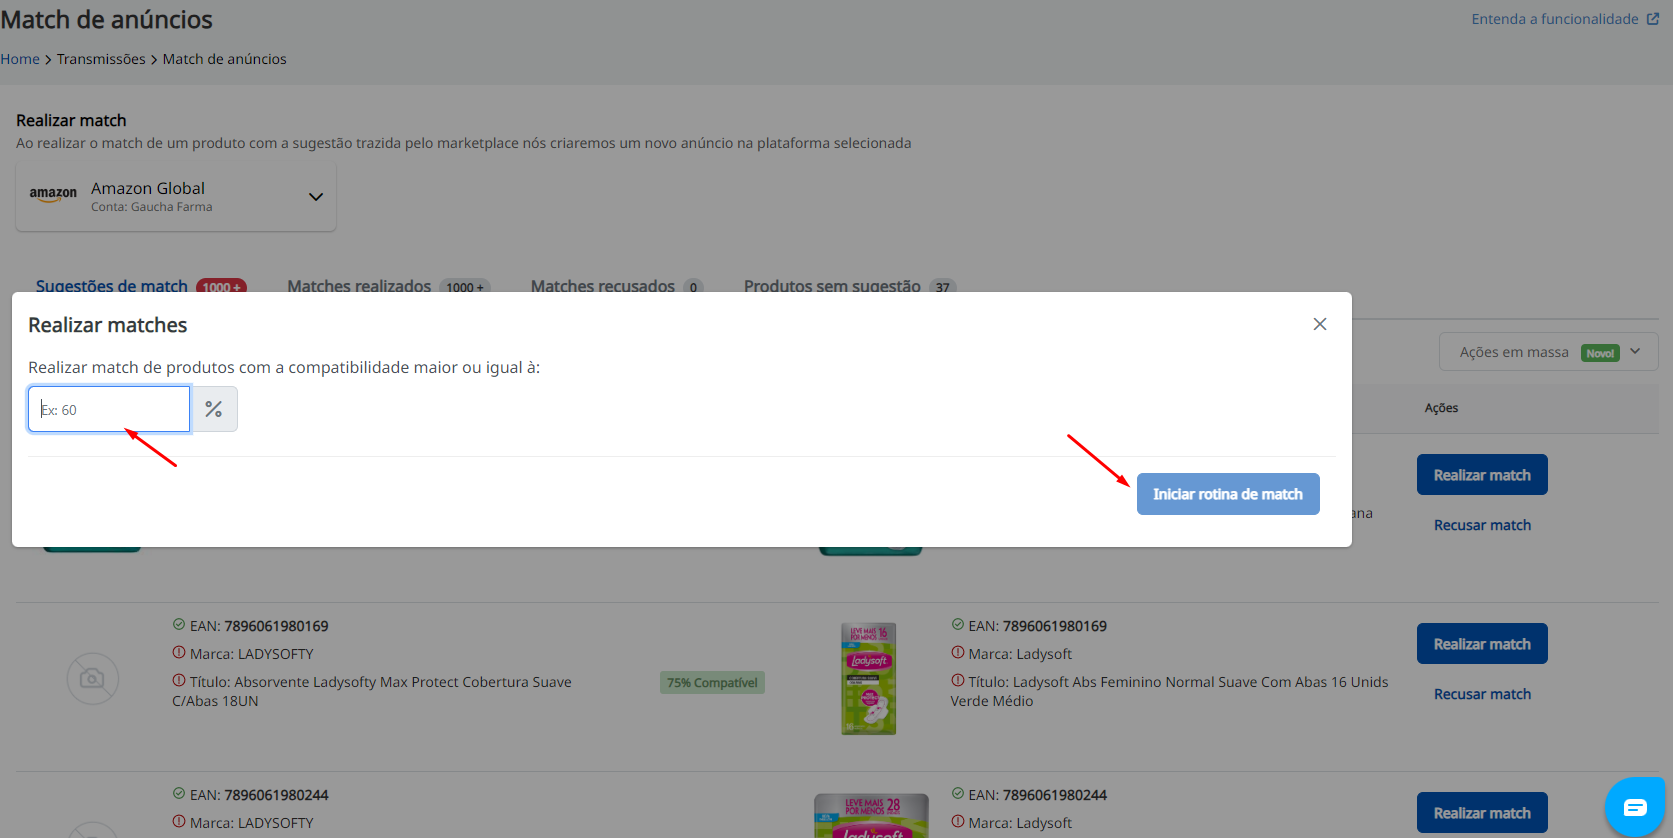1673x838 pixels.
Task: Switch to Matches recusados tab
Action: [603, 286]
